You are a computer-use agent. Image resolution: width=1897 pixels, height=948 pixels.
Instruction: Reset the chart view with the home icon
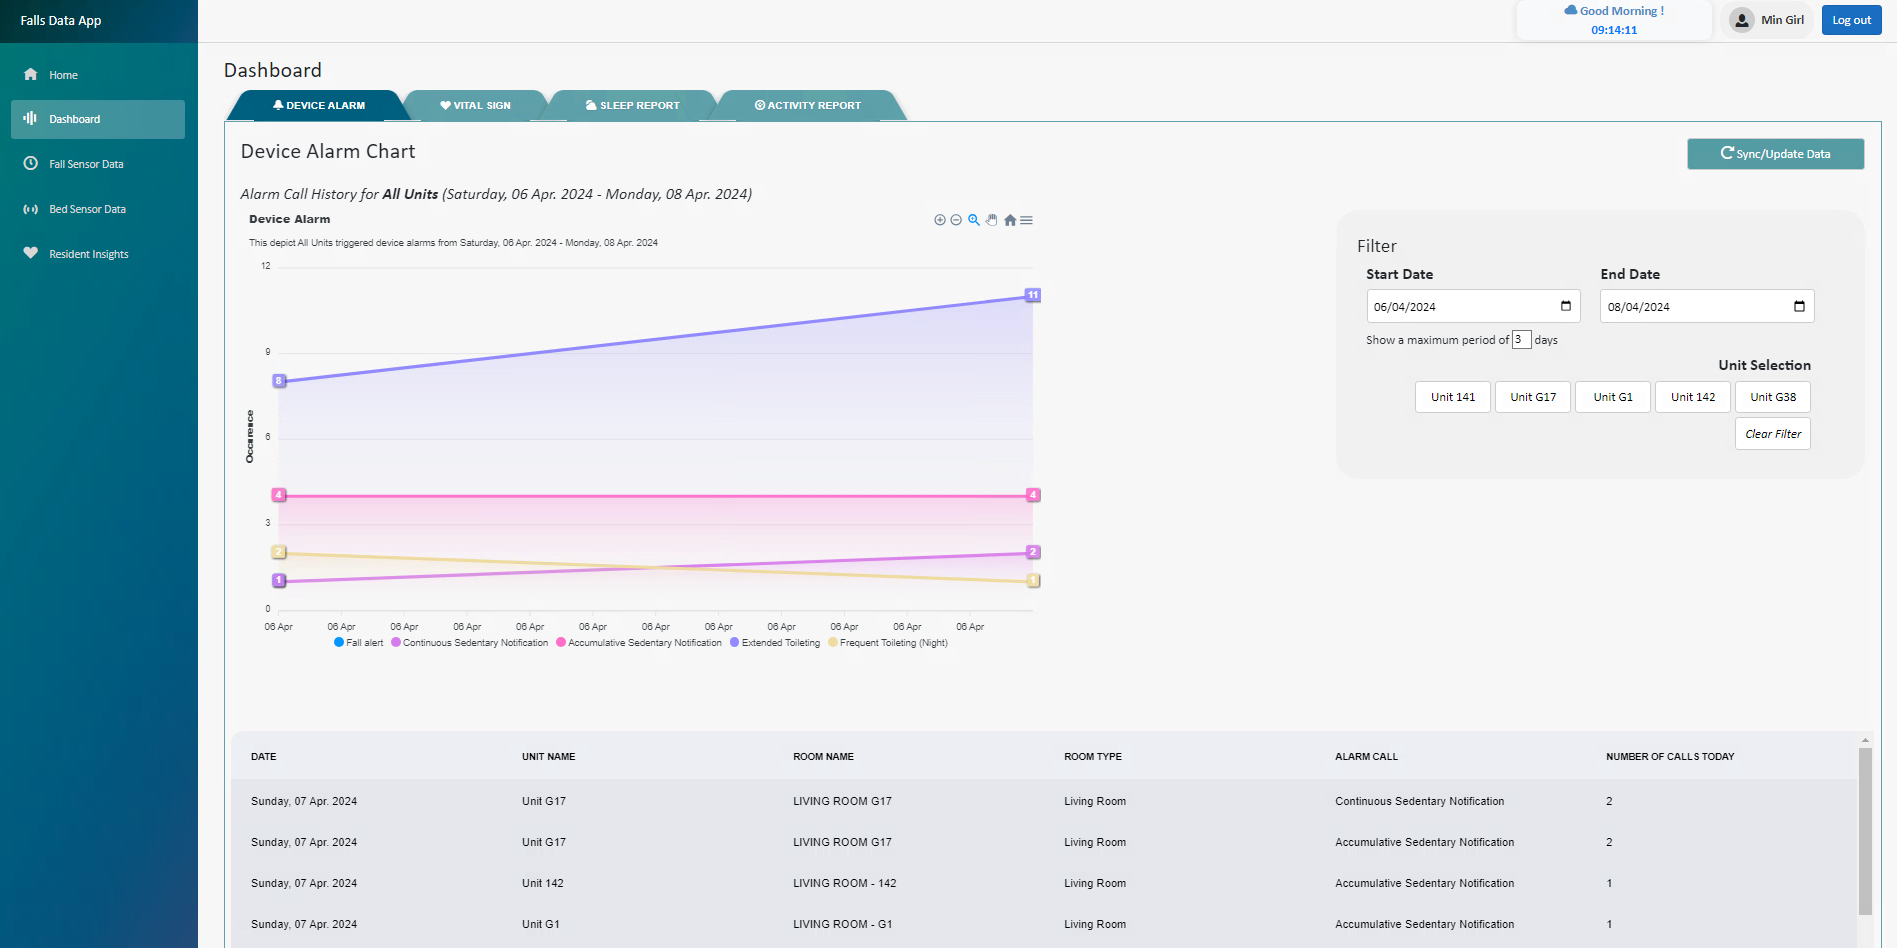coord(1010,220)
